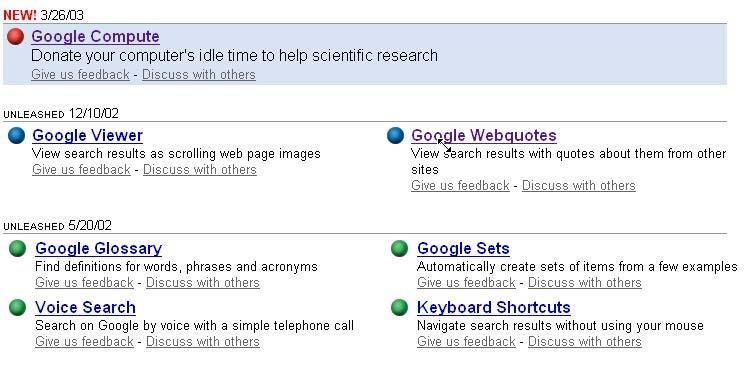Discuss Keyboard Shortcuts with others

coord(585,342)
